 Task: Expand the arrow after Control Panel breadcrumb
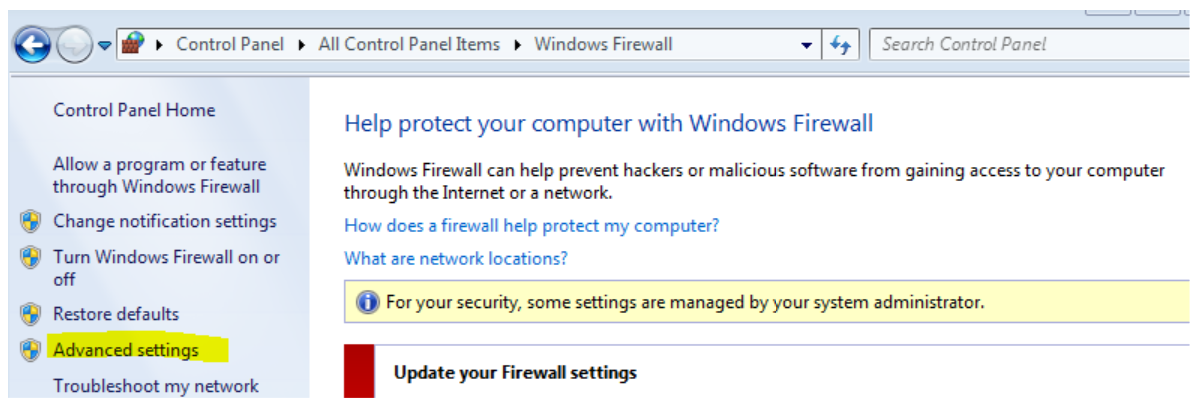tap(302, 44)
